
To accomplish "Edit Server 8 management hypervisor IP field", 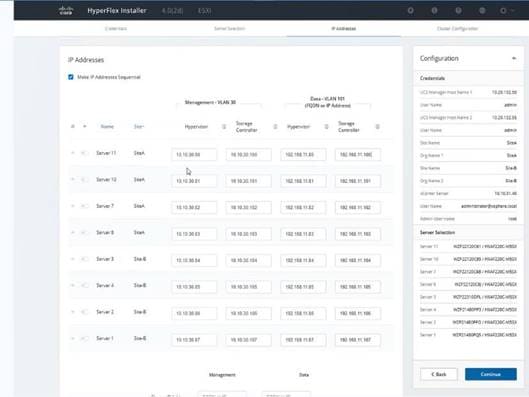I will [x=194, y=234].
